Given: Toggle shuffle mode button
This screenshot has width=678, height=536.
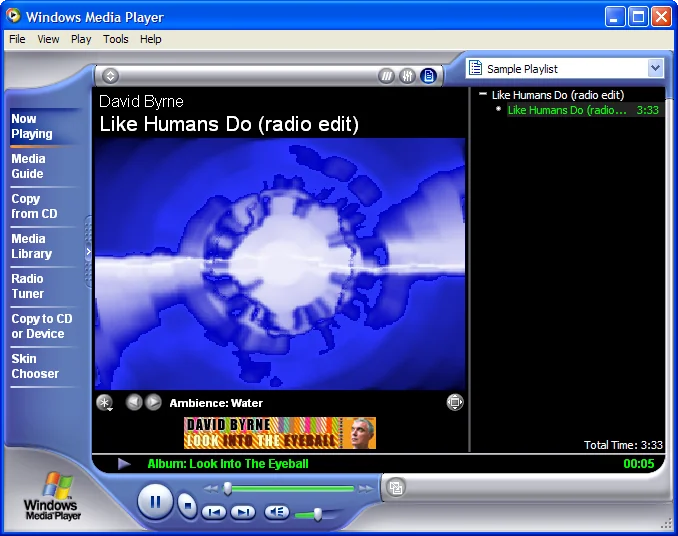Looking at the screenshot, I should click(x=386, y=77).
